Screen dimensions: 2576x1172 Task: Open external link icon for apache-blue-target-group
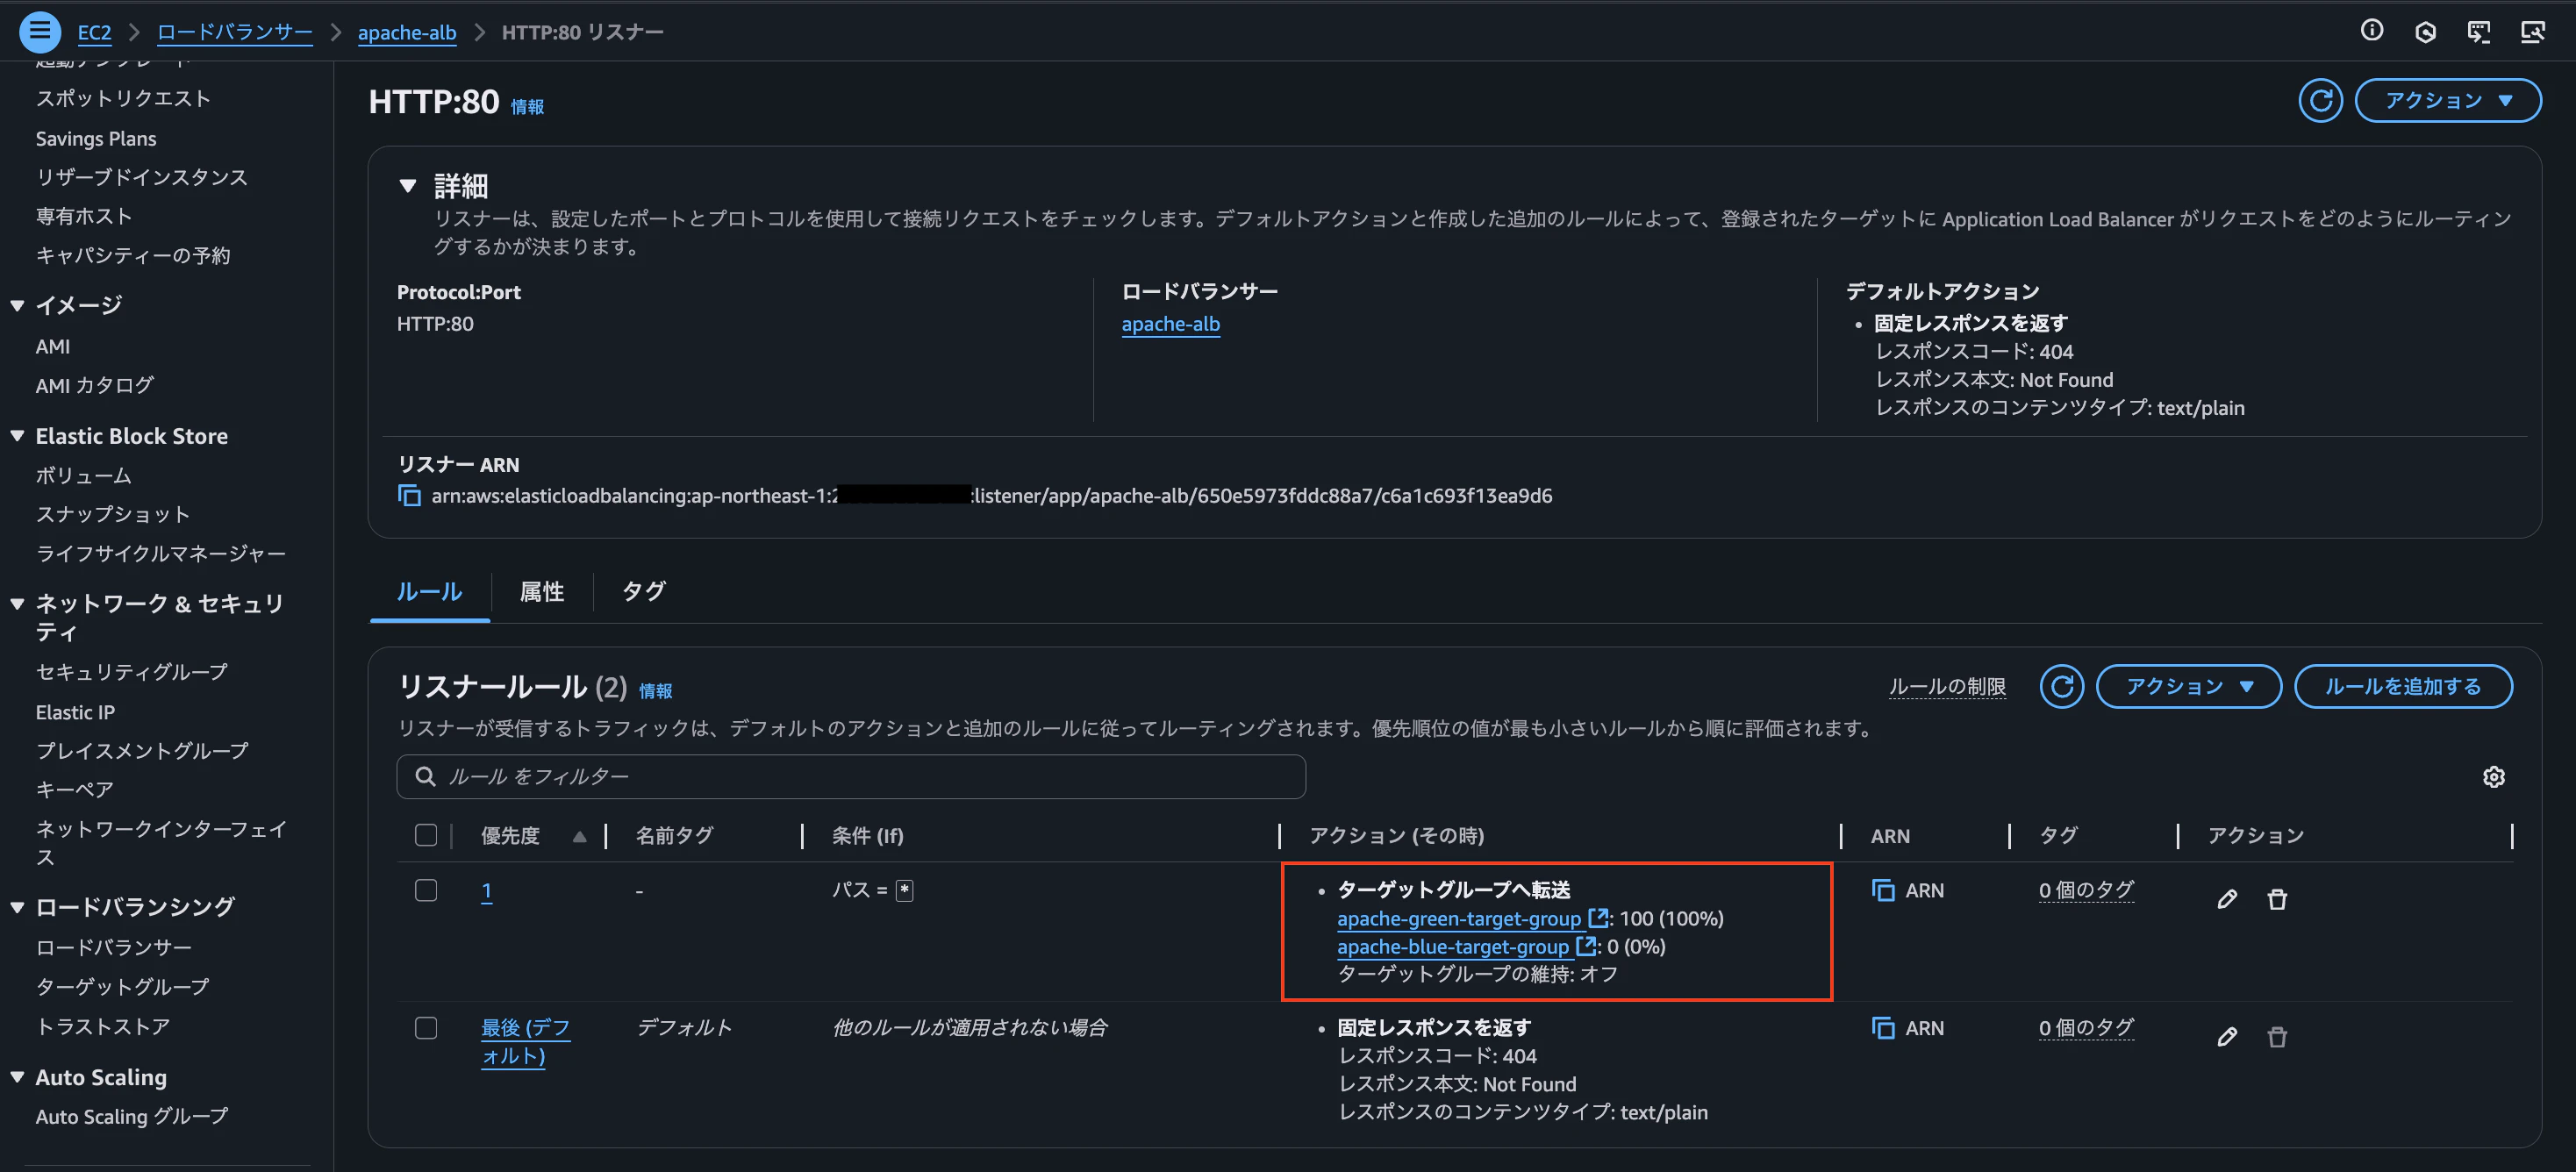tap(1585, 946)
